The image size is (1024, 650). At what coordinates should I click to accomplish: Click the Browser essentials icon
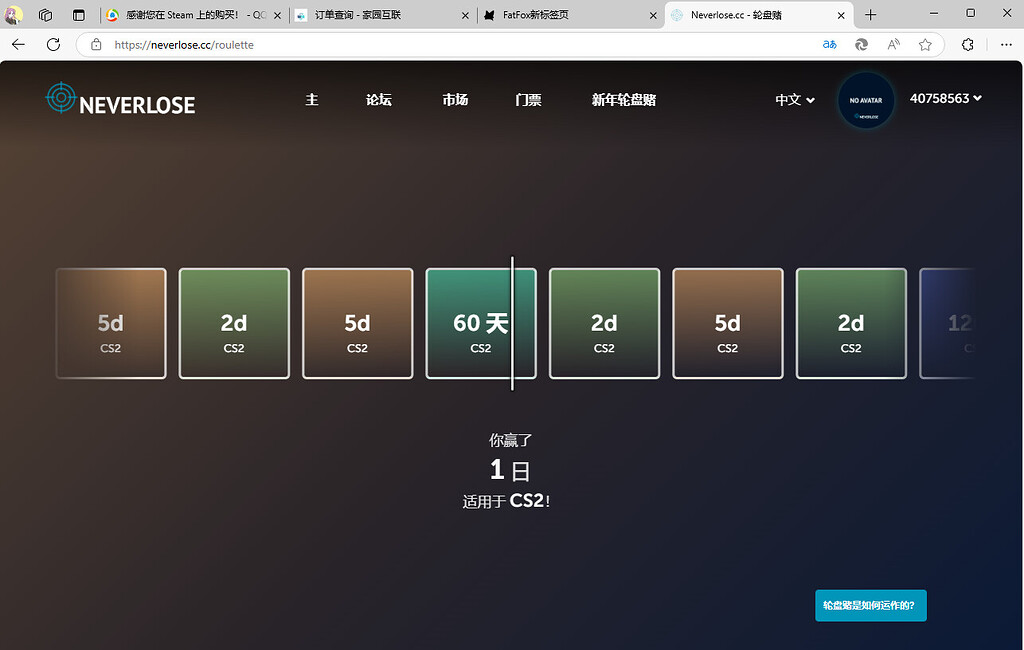[967, 44]
